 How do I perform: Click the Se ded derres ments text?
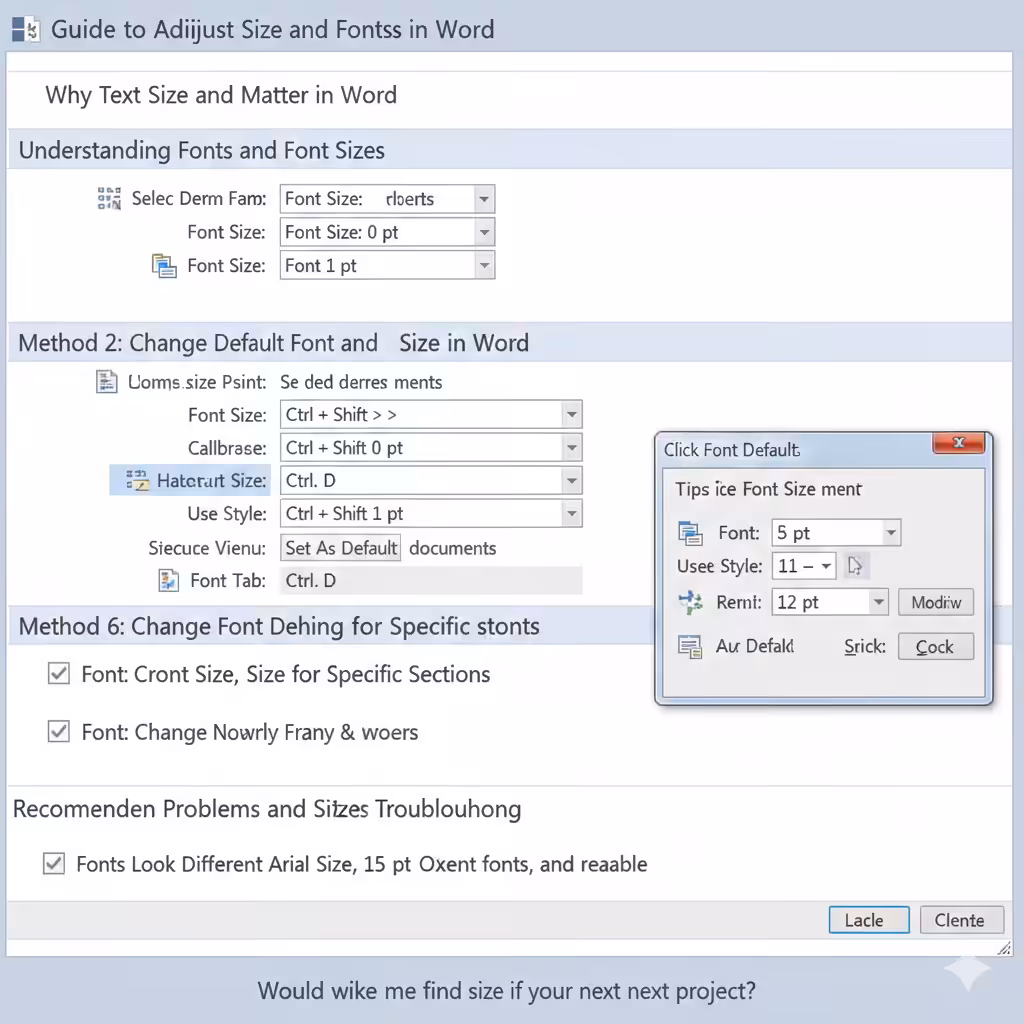(361, 381)
